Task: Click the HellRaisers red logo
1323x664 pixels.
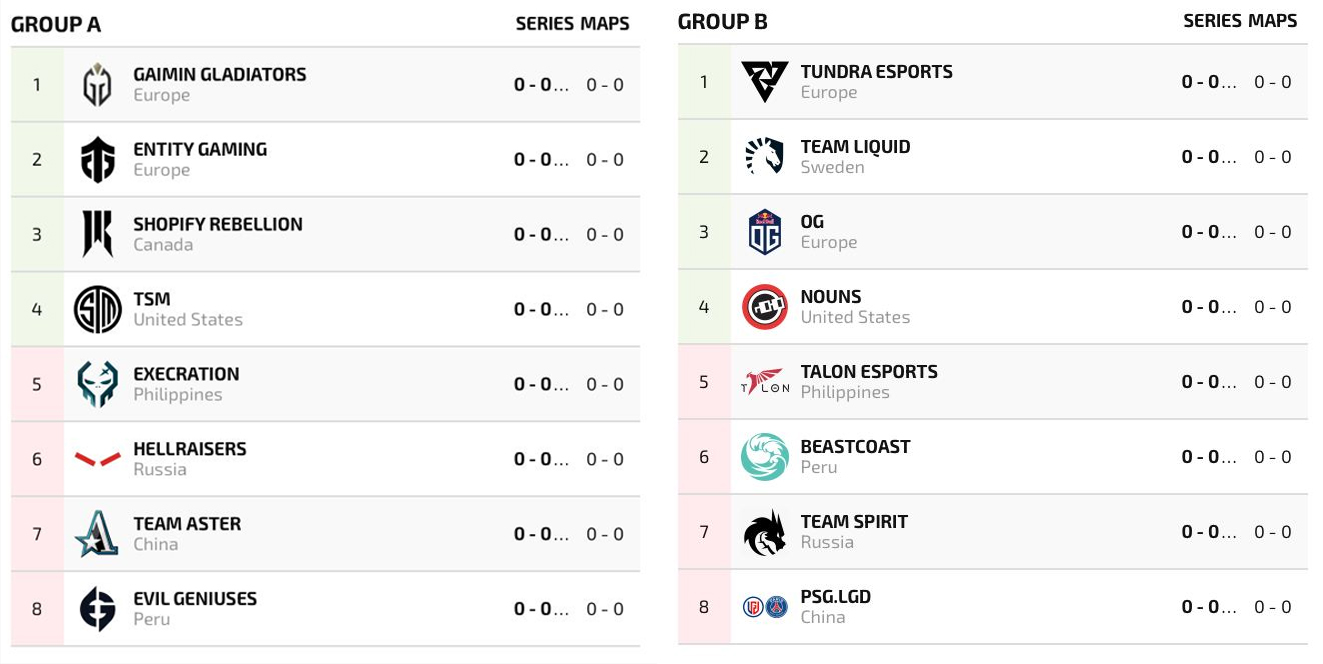Action: pos(97,460)
